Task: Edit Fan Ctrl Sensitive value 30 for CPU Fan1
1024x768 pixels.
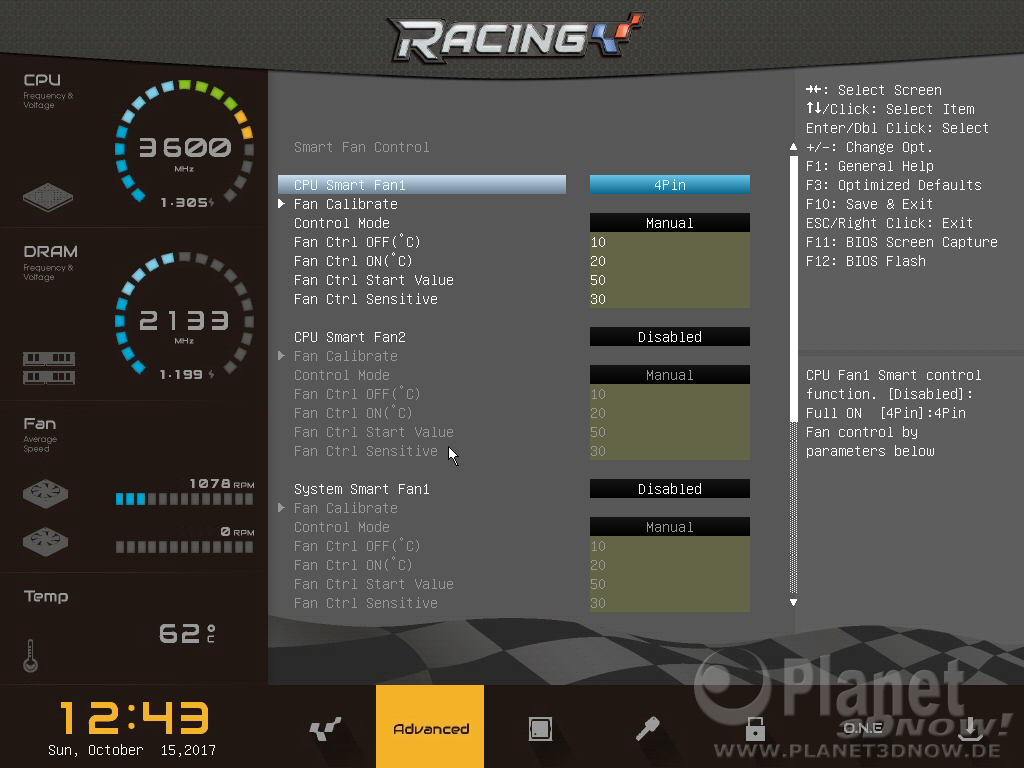Action: click(669, 299)
